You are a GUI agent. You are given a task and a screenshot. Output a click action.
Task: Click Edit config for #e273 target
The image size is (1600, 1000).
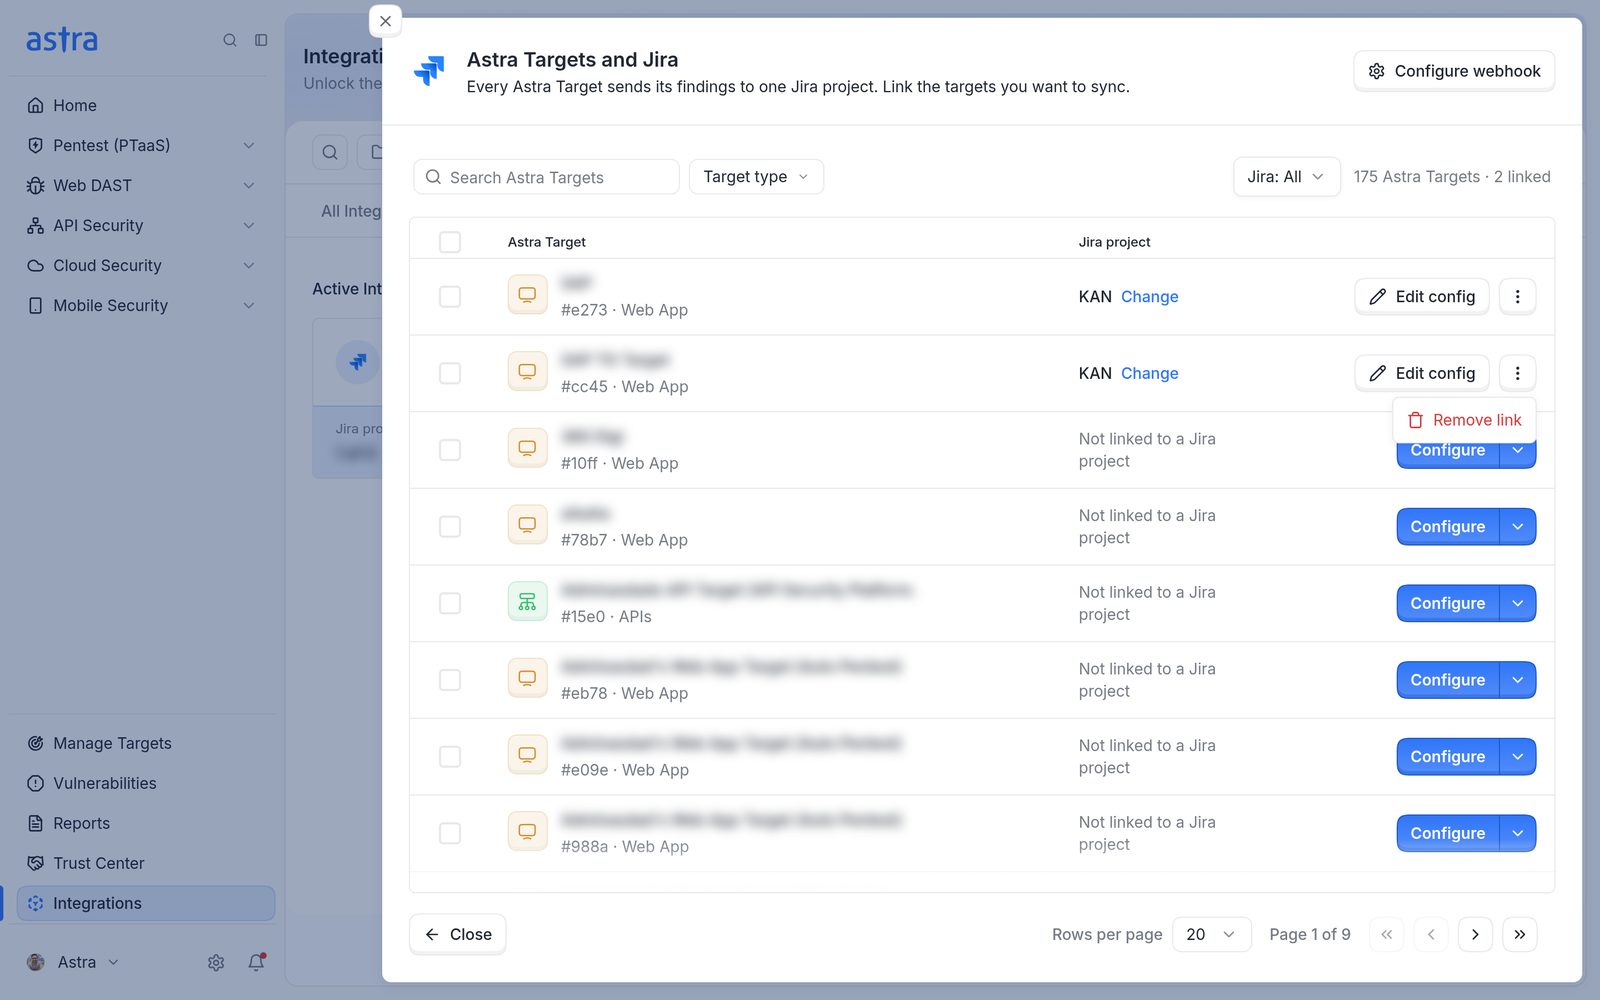point(1422,296)
